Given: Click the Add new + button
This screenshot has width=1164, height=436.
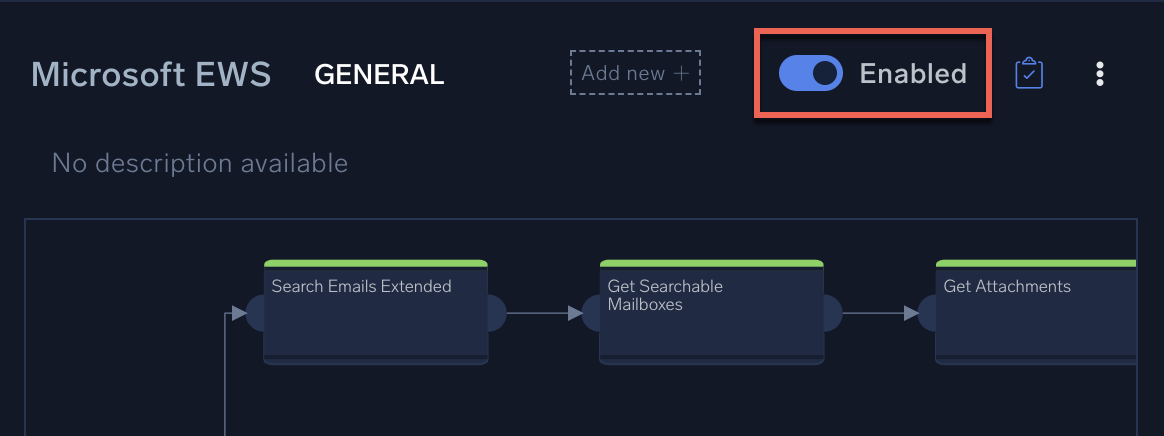Looking at the screenshot, I should click(635, 73).
